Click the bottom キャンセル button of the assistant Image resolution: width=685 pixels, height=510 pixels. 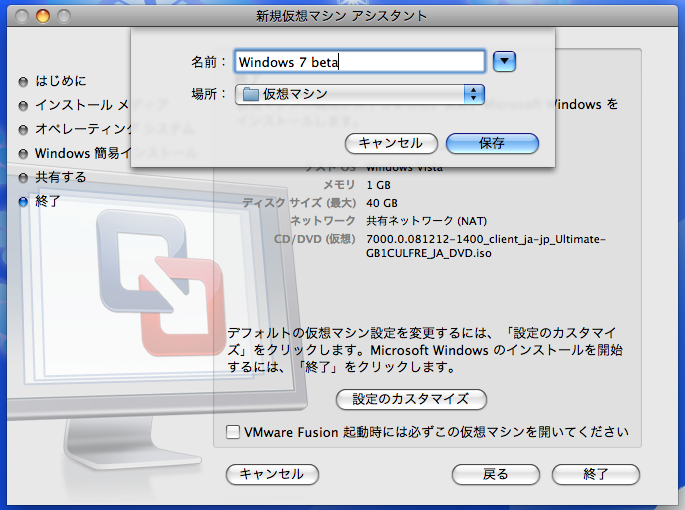click(272, 474)
